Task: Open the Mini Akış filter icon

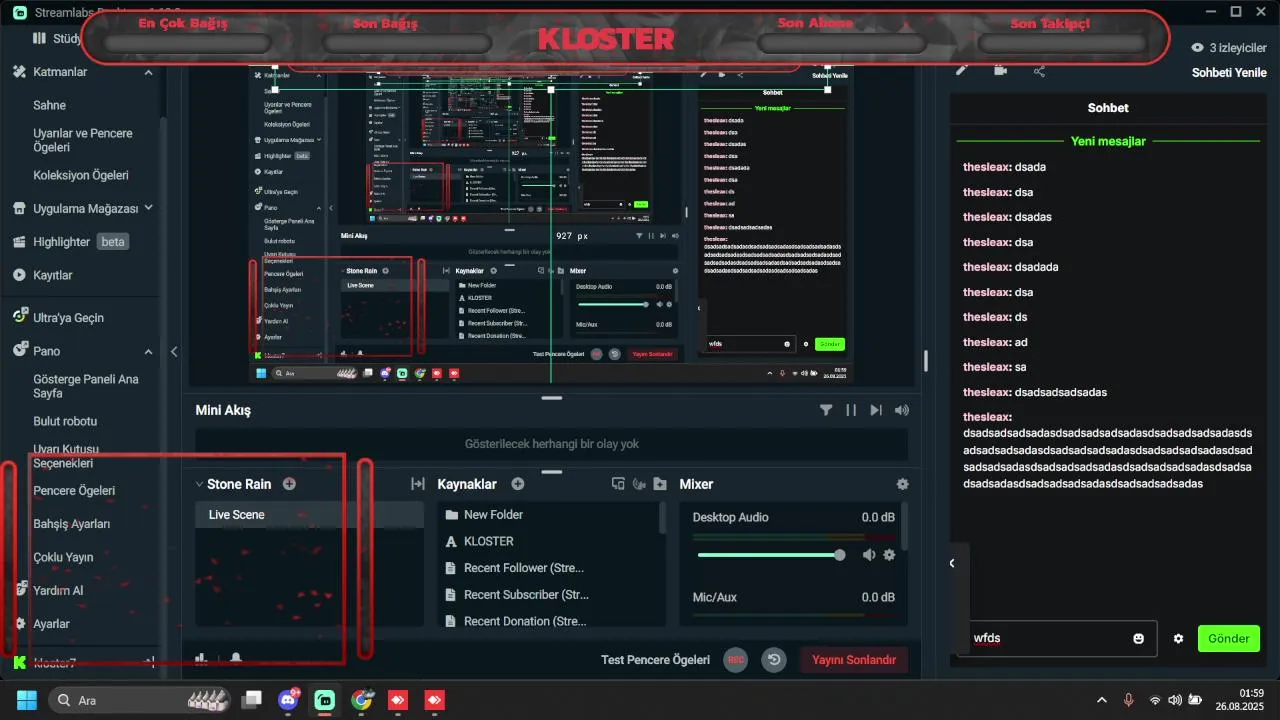Action: (x=826, y=410)
